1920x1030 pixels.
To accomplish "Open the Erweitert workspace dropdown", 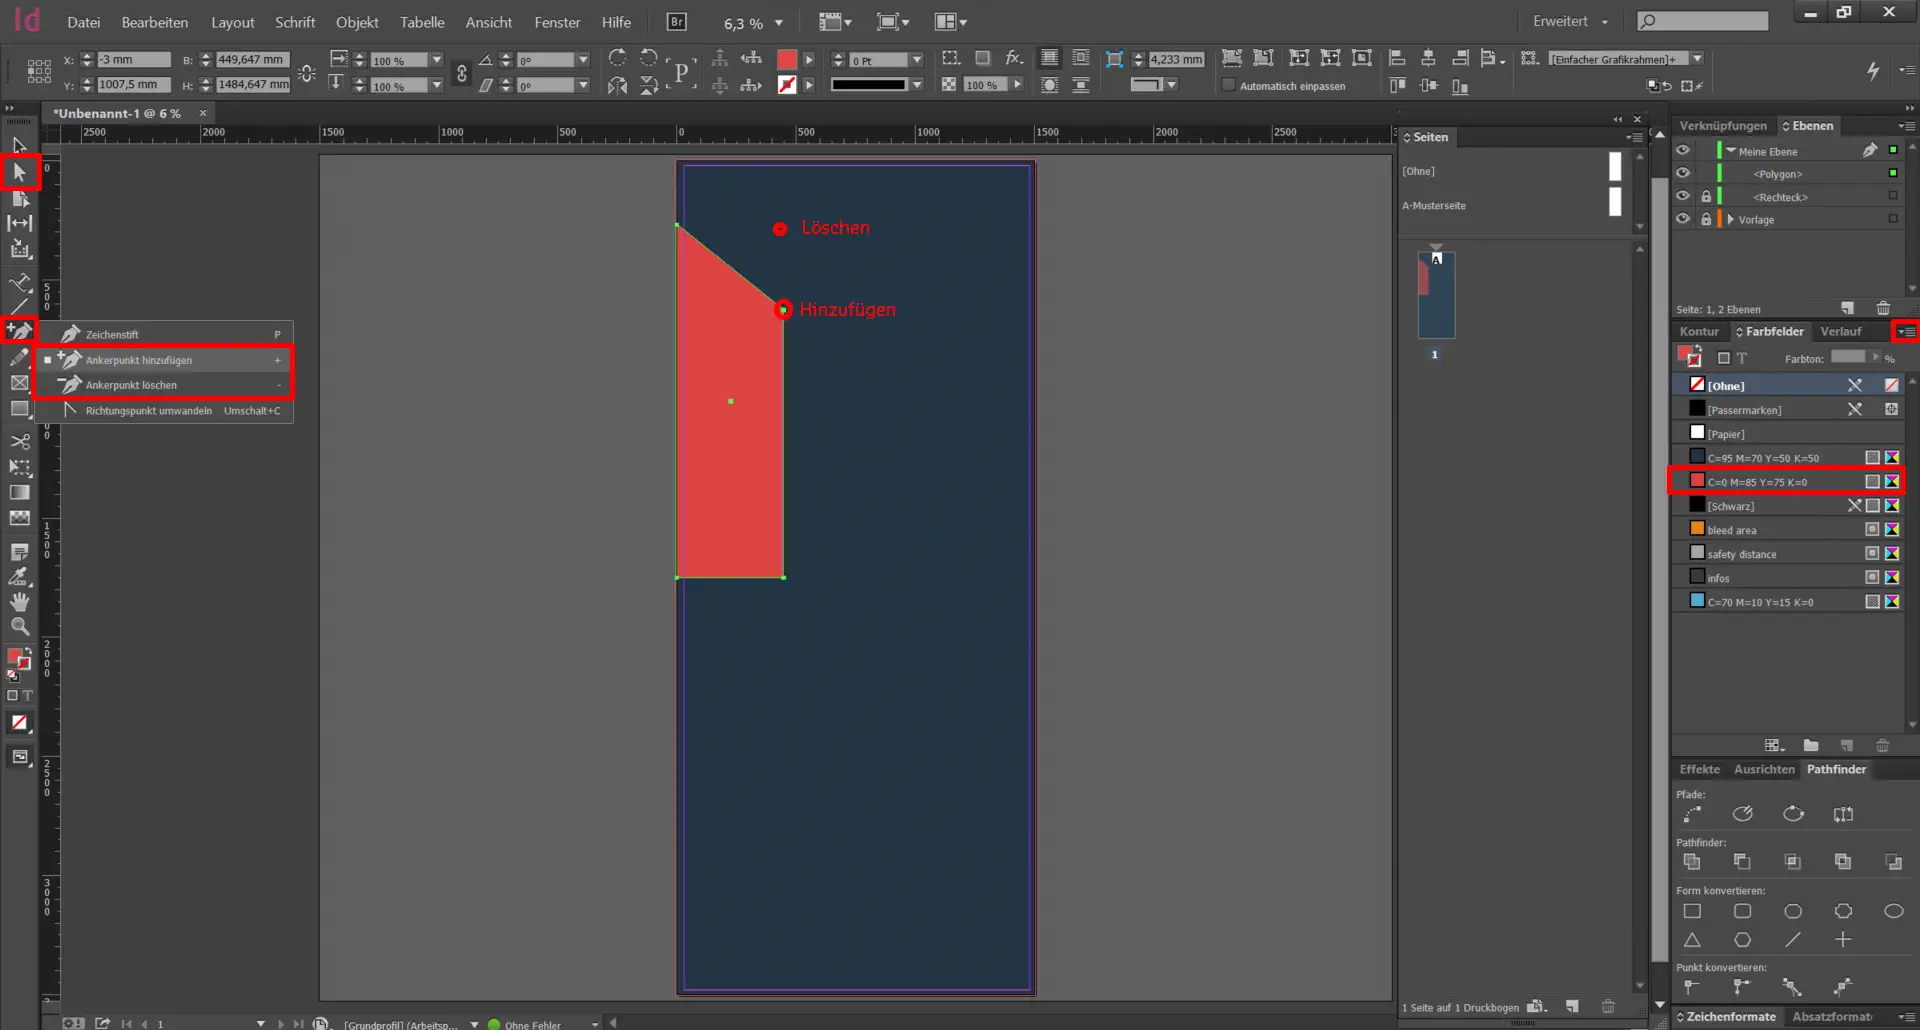I will (x=1570, y=22).
